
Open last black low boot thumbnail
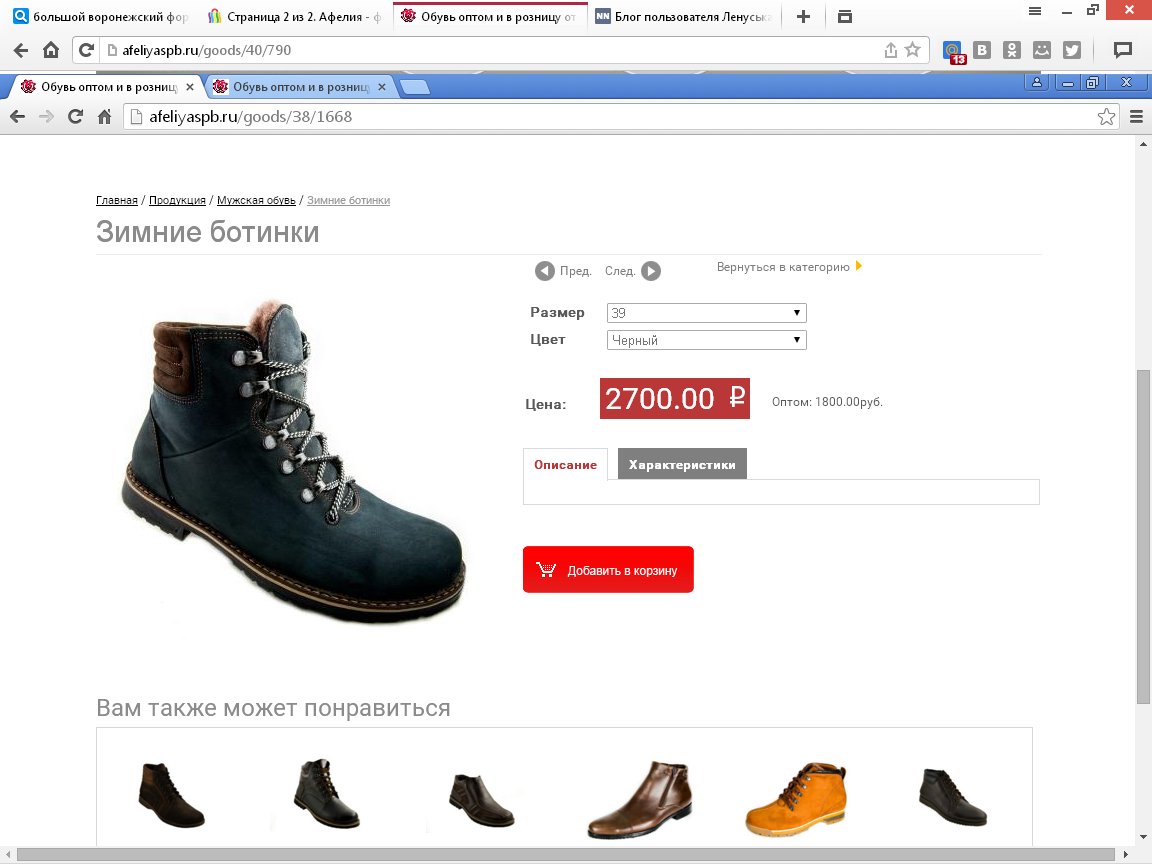click(953, 796)
